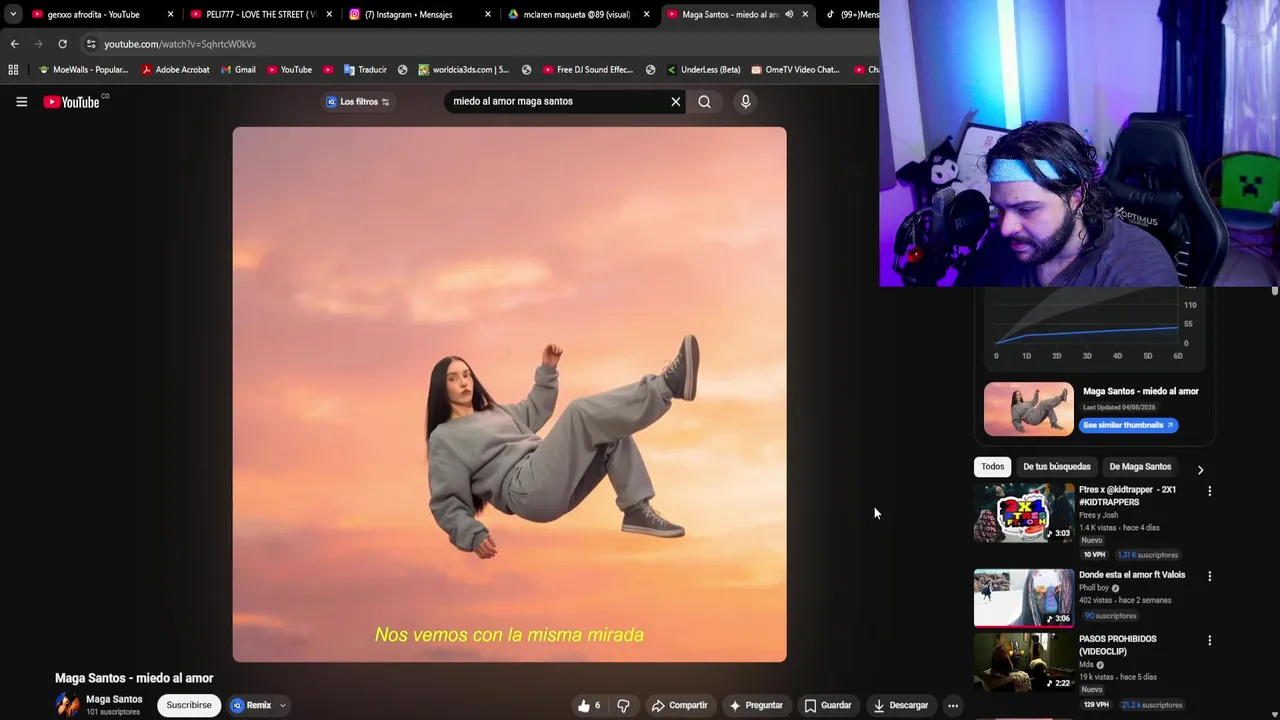
Task: Run search with the magnifier icon
Action: (x=705, y=101)
